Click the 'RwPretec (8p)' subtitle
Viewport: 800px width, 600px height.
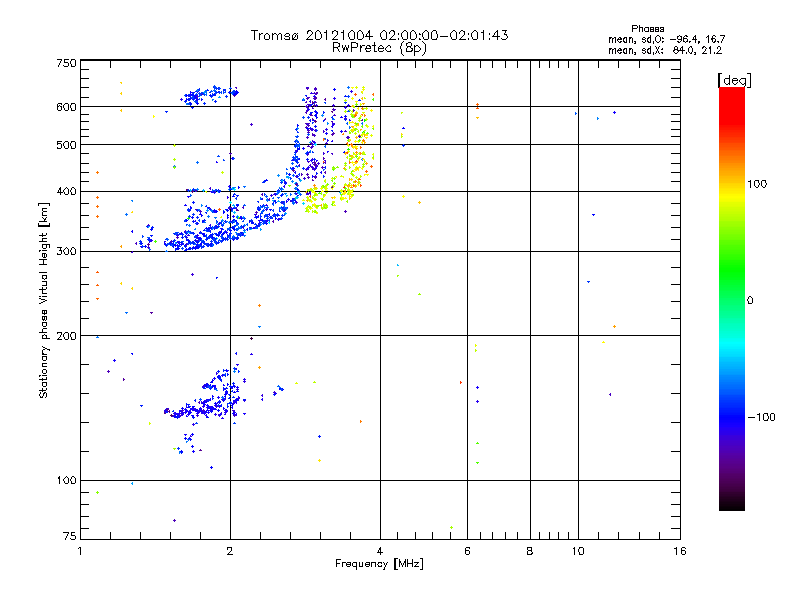[379, 48]
